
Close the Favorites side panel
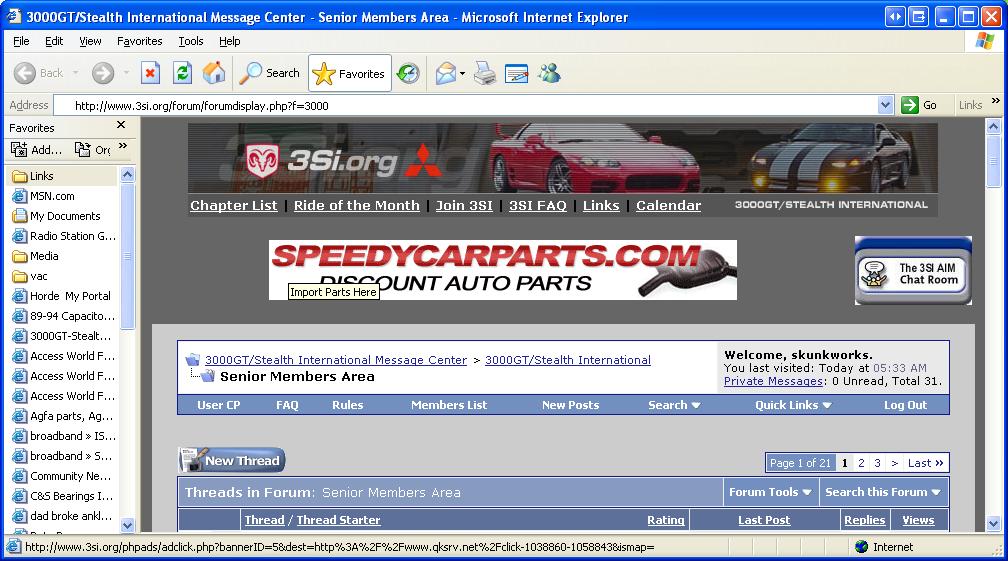click(121, 125)
